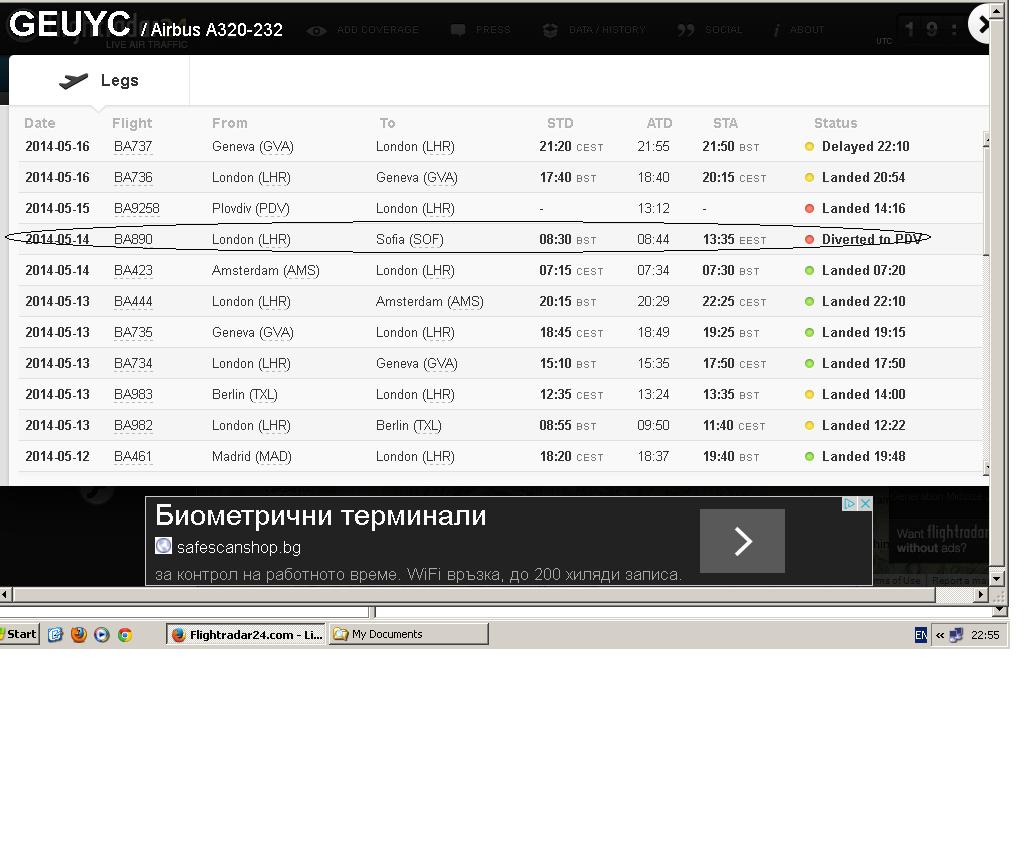Click Madrid (MAD) origin airport
Image resolution: width=1024 pixels, height=868 pixels.
tap(251, 457)
